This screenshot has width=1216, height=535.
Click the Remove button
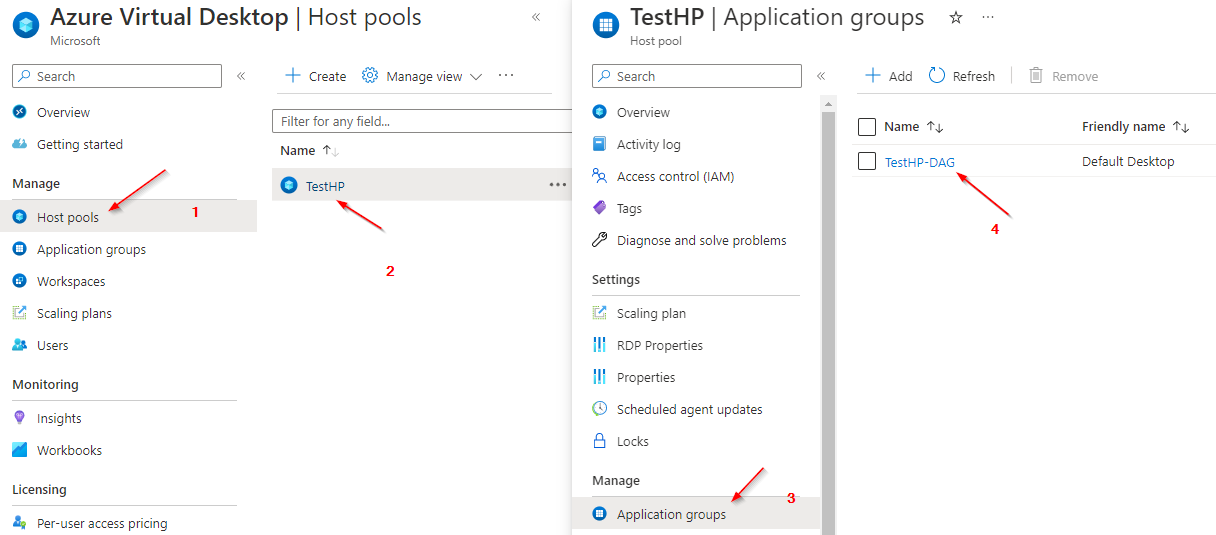tap(1063, 76)
